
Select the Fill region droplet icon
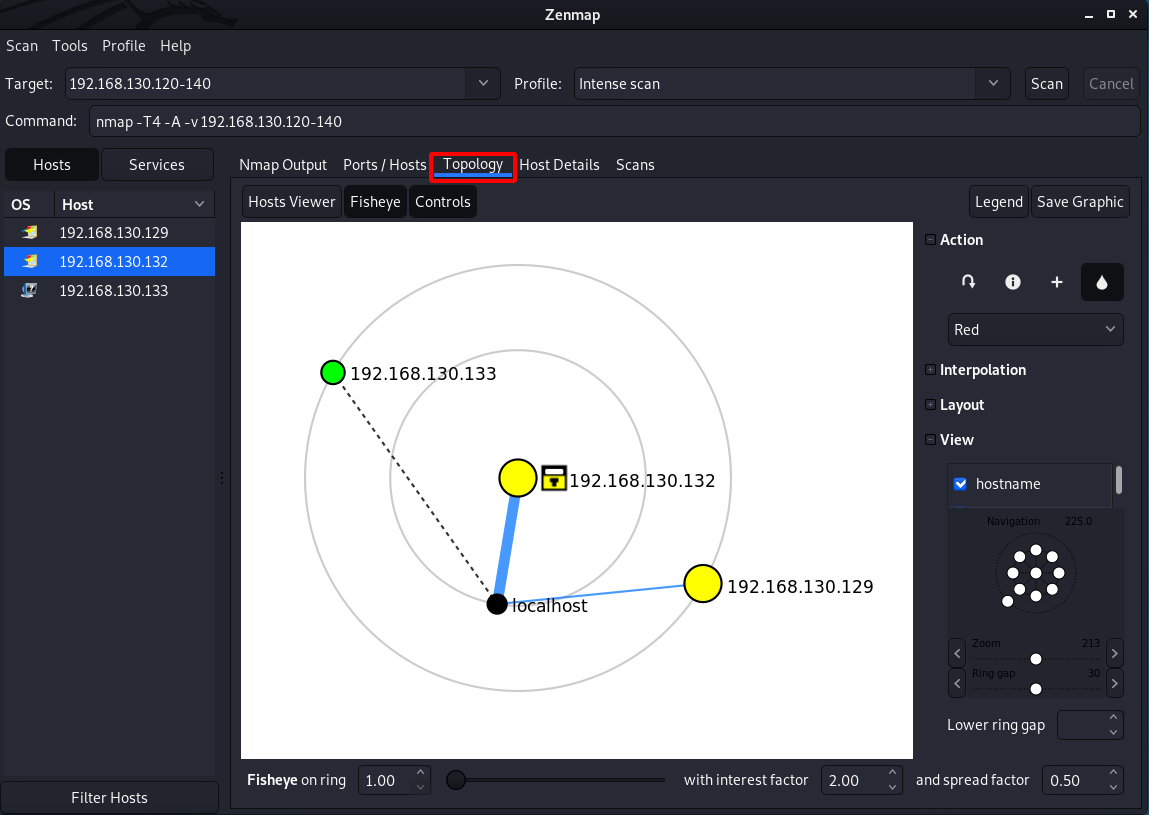pyautogui.click(x=1101, y=282)
